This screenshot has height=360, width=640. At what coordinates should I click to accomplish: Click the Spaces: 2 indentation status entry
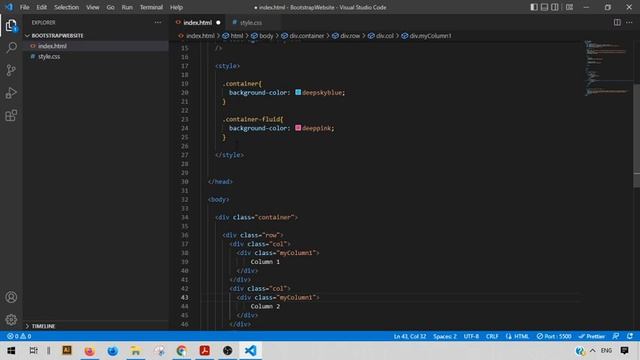point(445,336)
